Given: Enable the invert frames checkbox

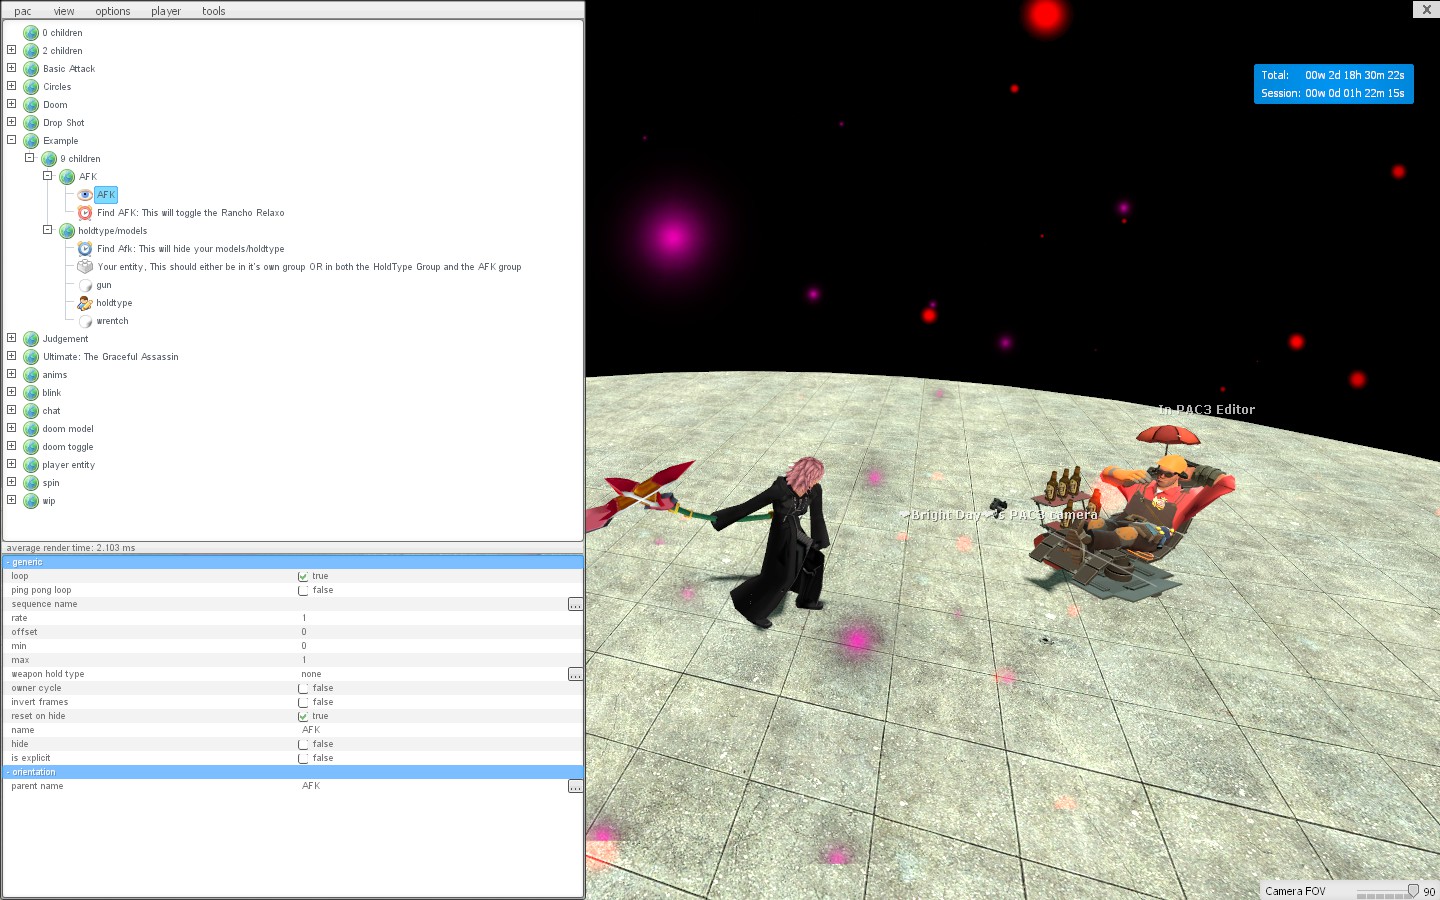Looking at the screenshot, I should click(303, 702).
